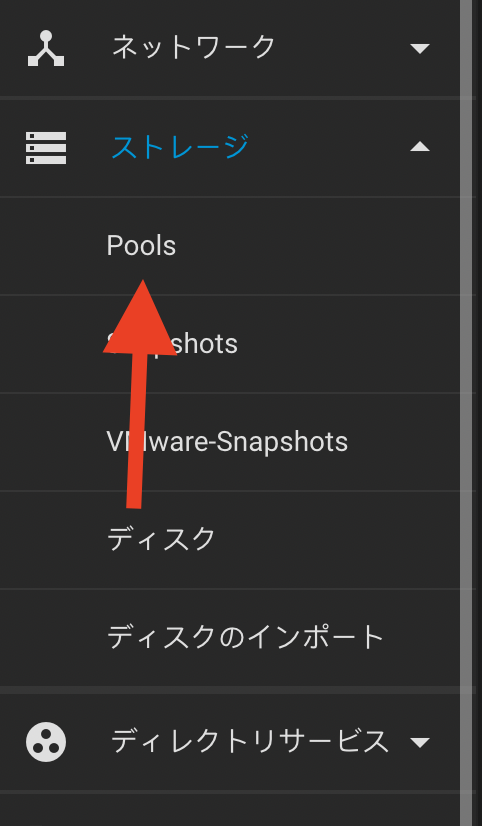This screenshot has height=826, width=482.
Task: Select the ディスク submenu item
Action: (x=161, y=539)
